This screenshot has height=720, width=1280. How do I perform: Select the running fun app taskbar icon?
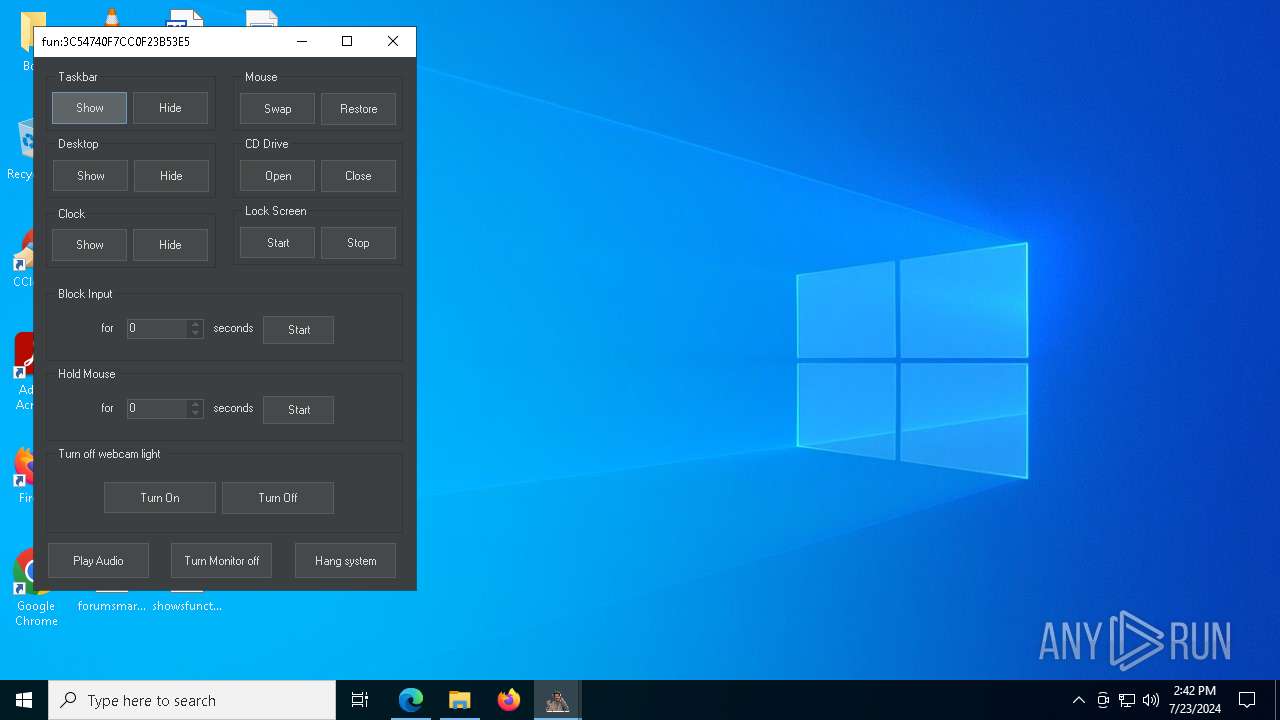click(557, 700)
